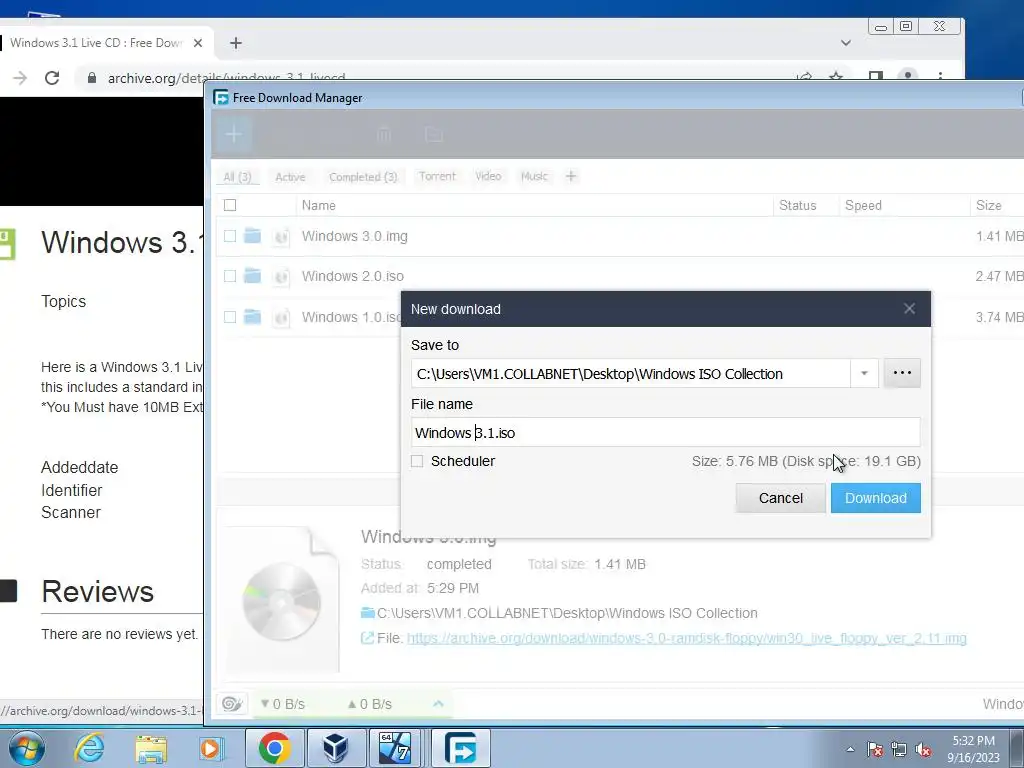Select the Active filter tab
Image resolution: width=1024 pixels, height=768 pixels.
pos(290,177)
